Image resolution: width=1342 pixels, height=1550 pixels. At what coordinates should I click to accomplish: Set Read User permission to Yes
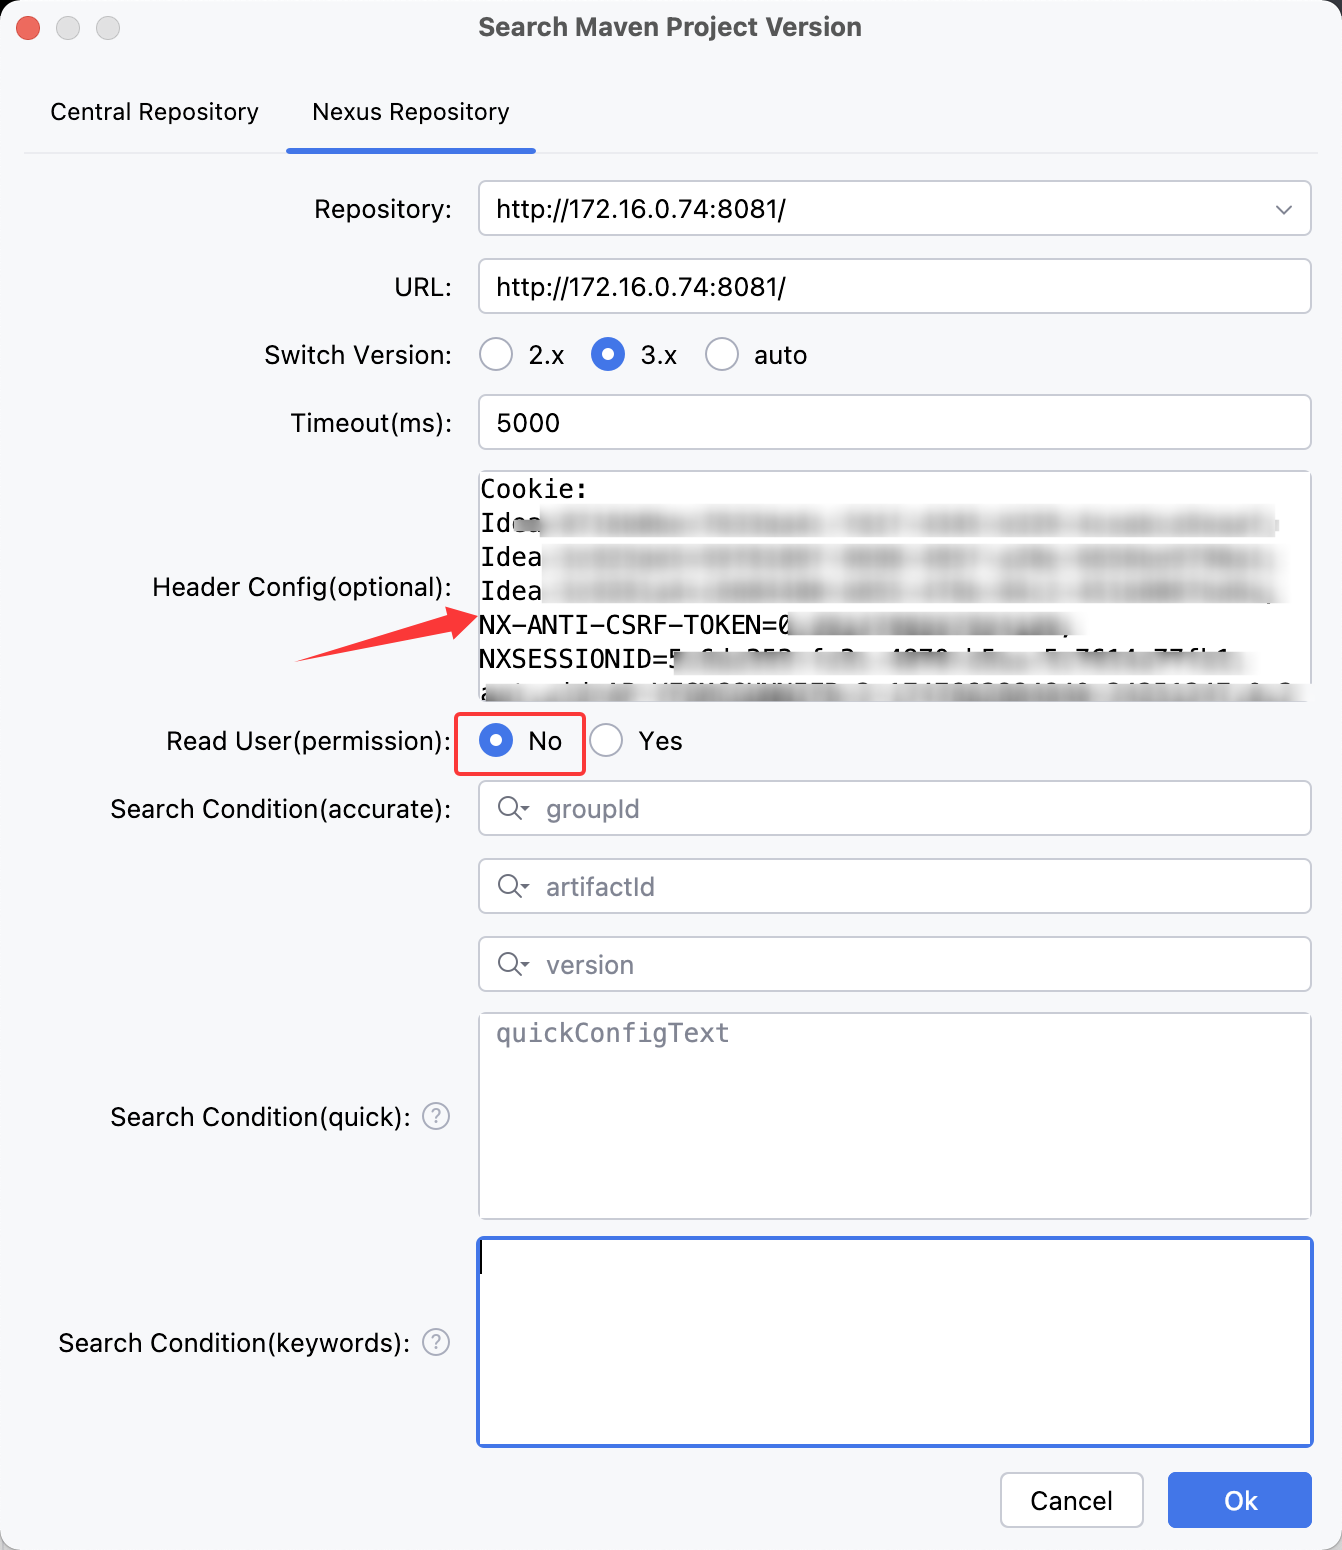606,741
